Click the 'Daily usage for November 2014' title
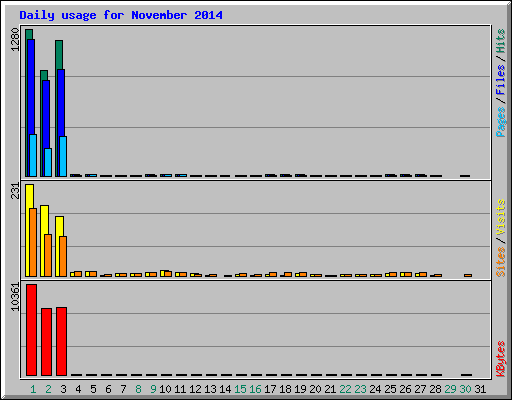 point(121,15)
